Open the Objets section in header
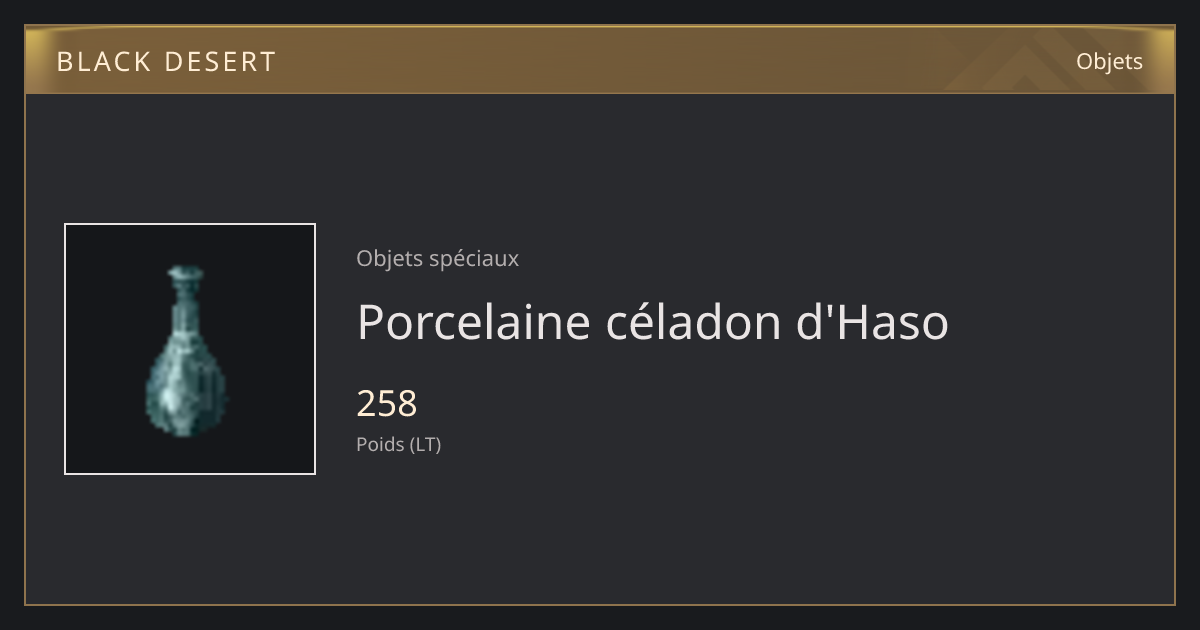Image resolution: width=1200 pixels, height=630 pixels. click(x=1109, y=61)
